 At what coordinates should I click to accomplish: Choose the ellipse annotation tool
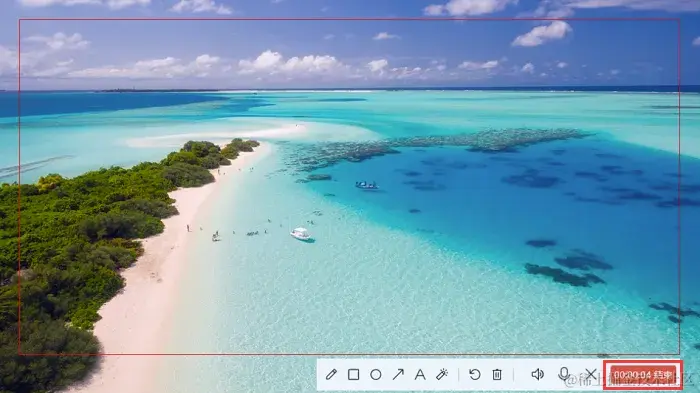[x=376, y=374]
